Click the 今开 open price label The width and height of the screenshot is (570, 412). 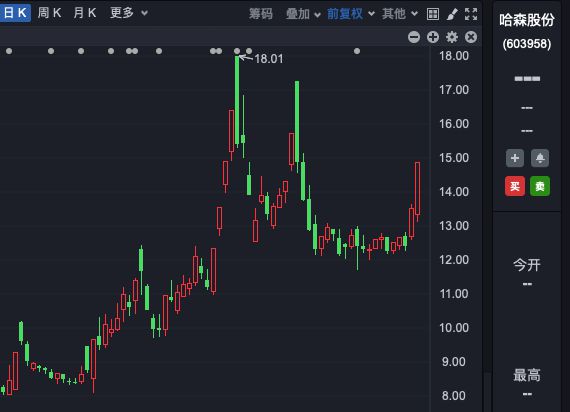[x=527, y=265]
